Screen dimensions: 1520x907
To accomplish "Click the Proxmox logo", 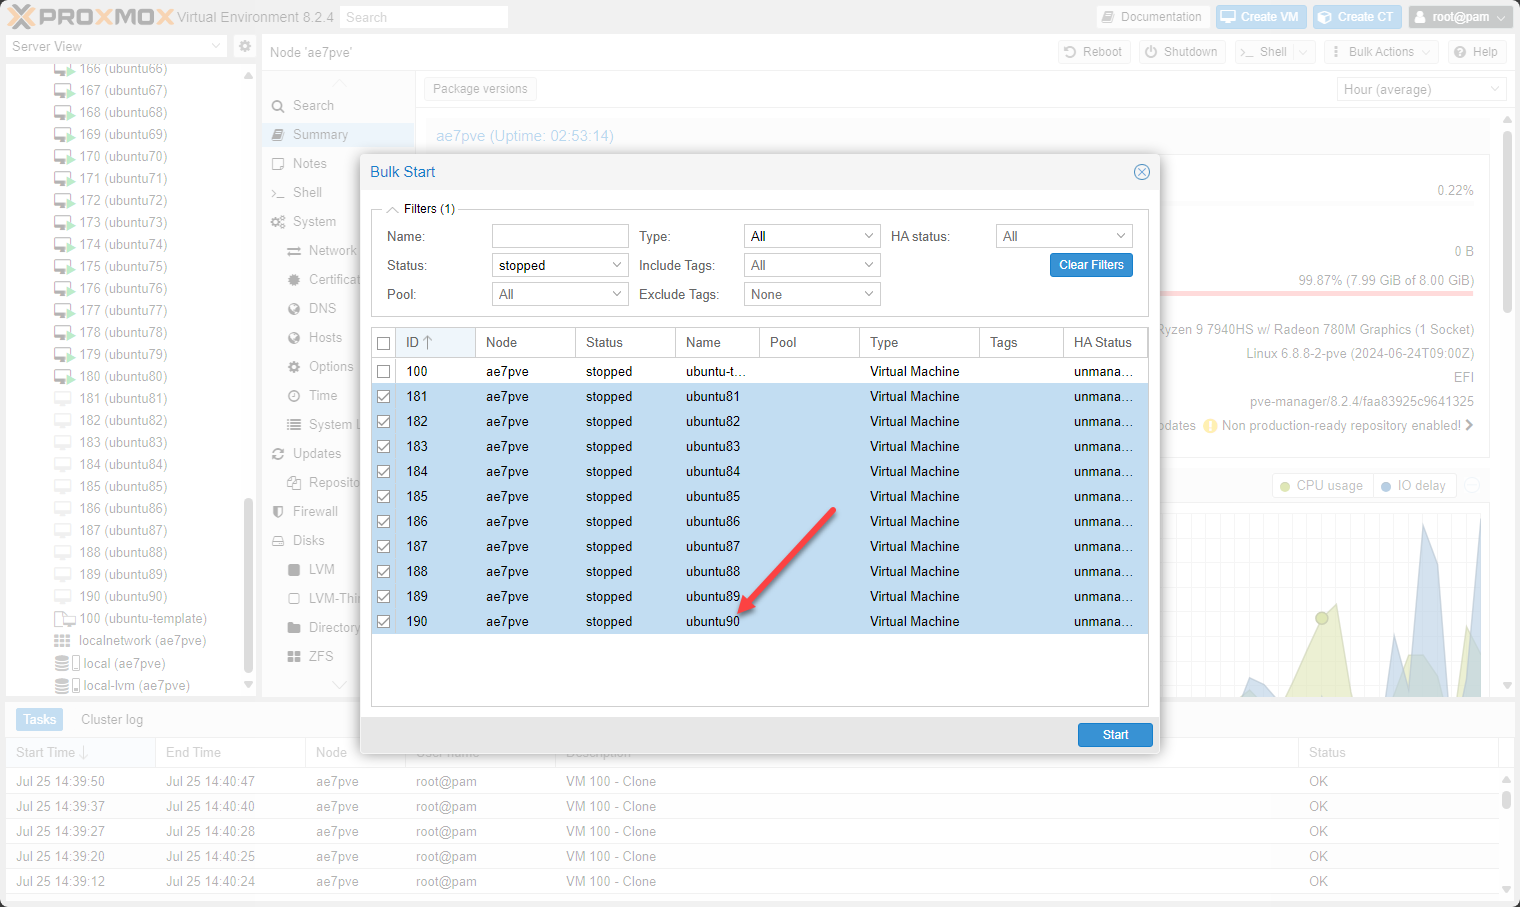I will [90, 17].
